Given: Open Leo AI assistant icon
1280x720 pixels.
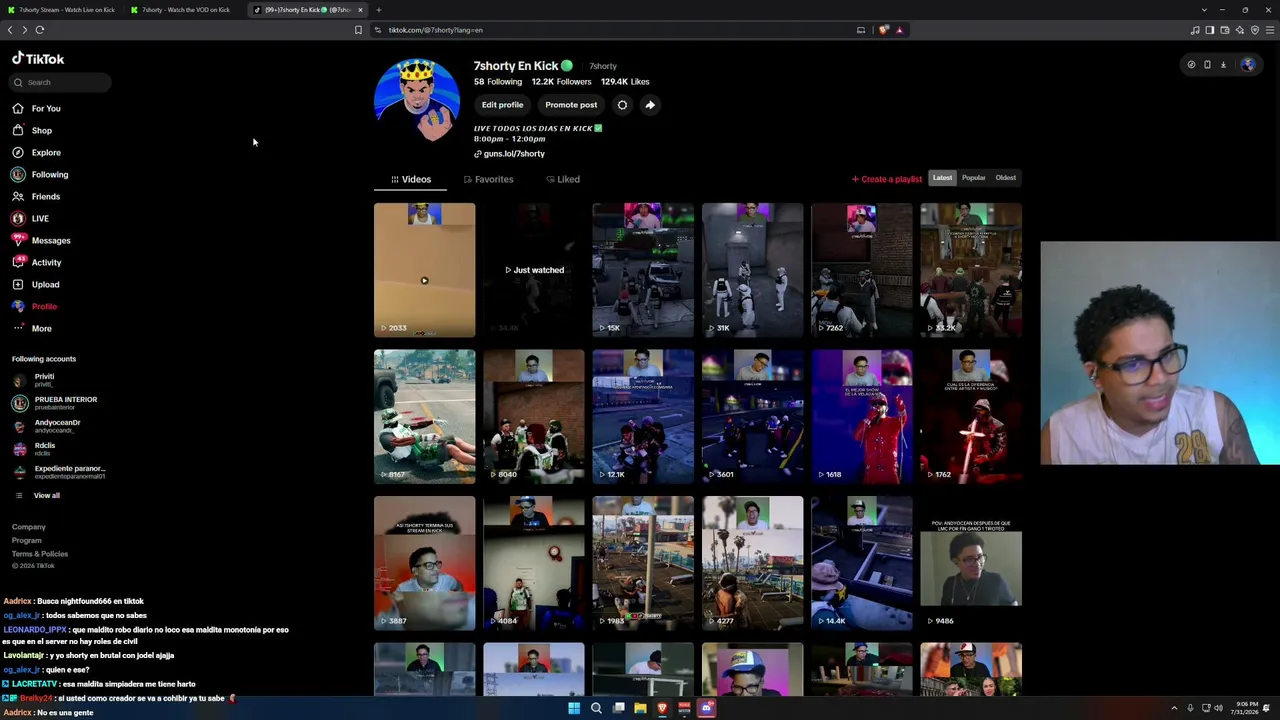Looking at the screenshot, I should tap(1240, 30).
